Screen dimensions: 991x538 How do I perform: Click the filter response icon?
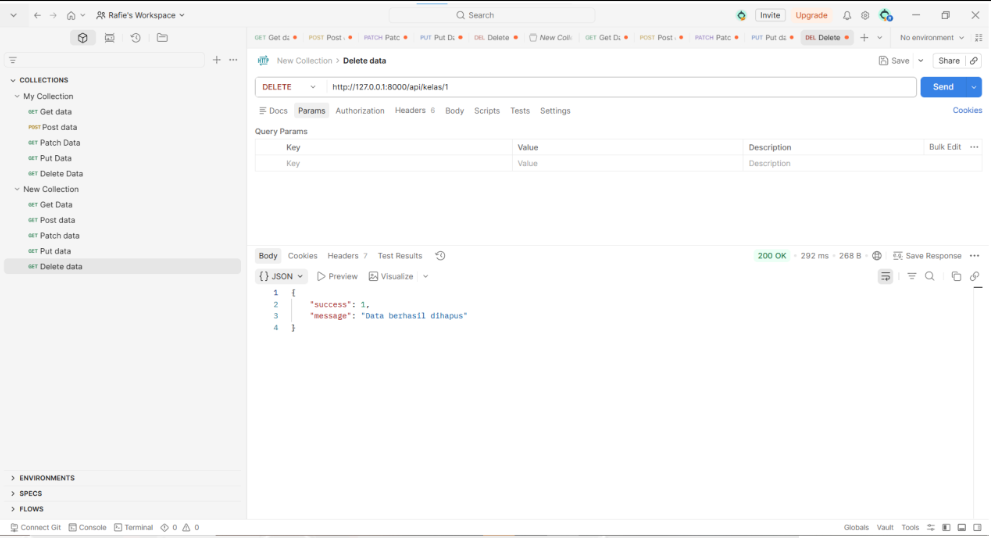pos(912,276)
